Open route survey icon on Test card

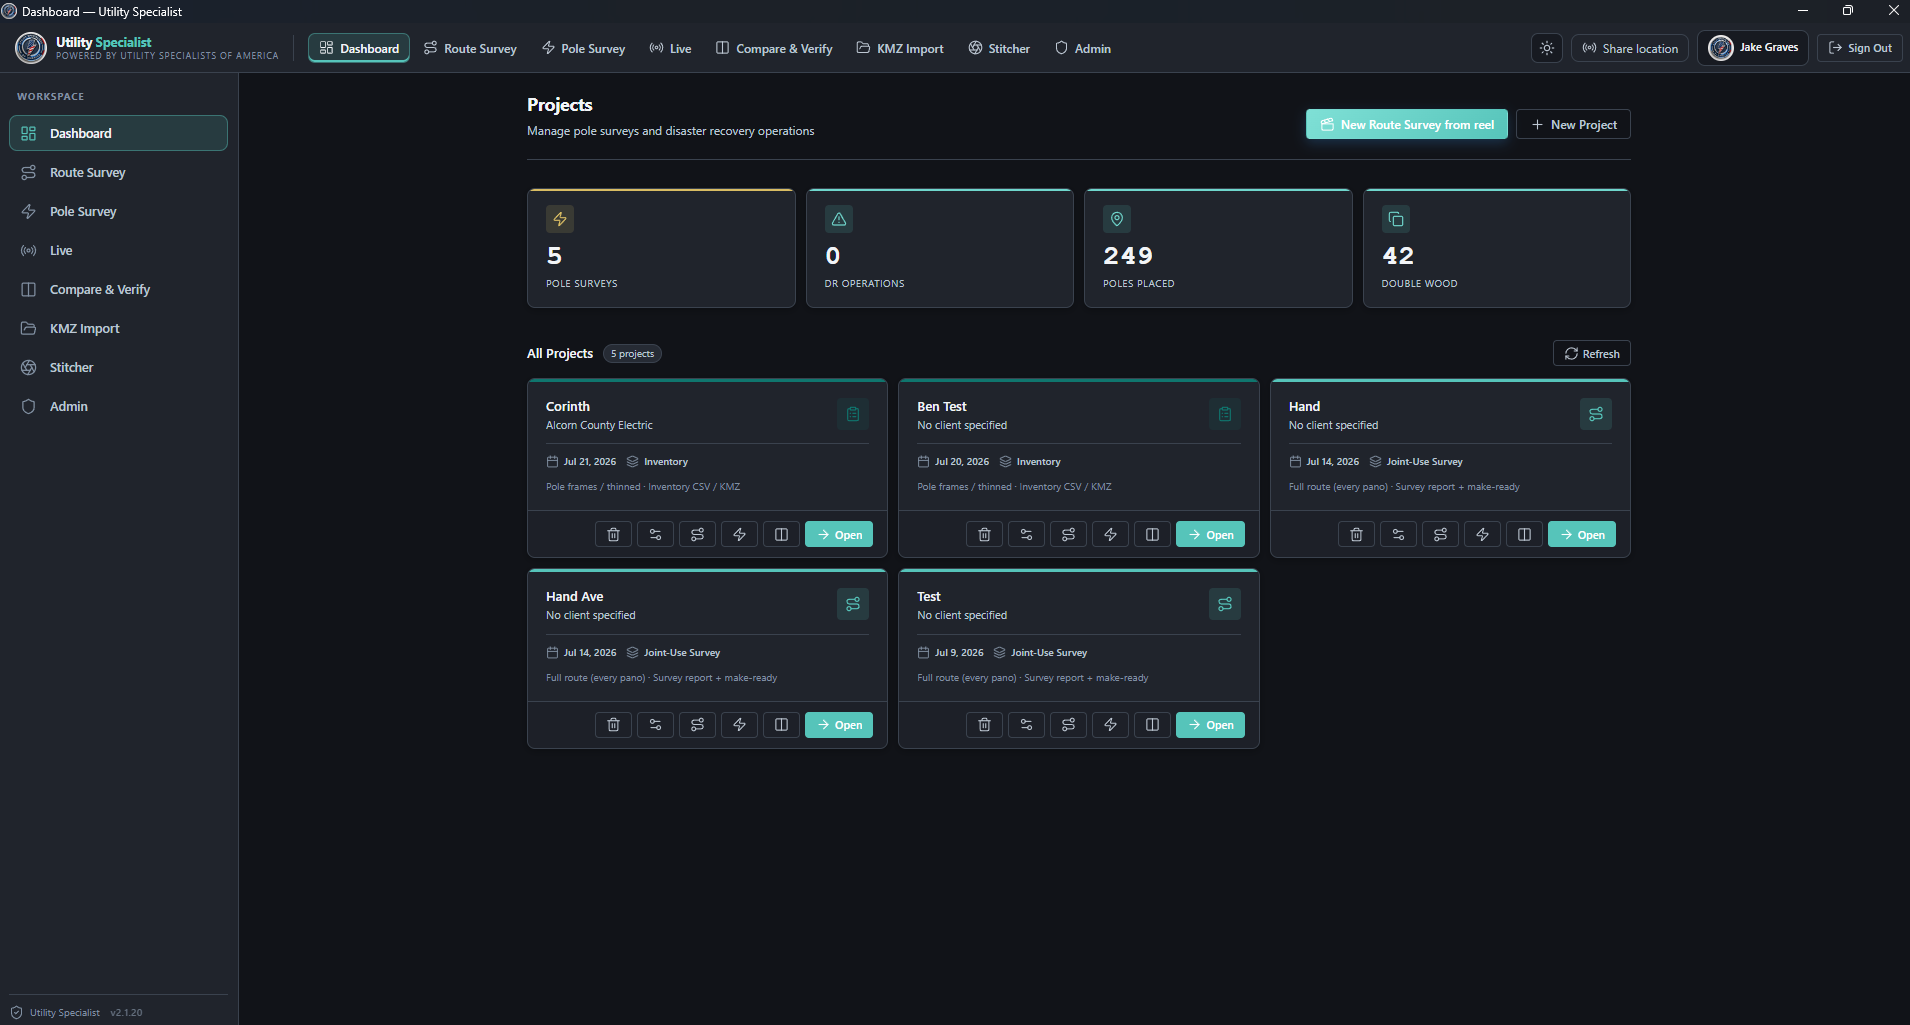1068,725
